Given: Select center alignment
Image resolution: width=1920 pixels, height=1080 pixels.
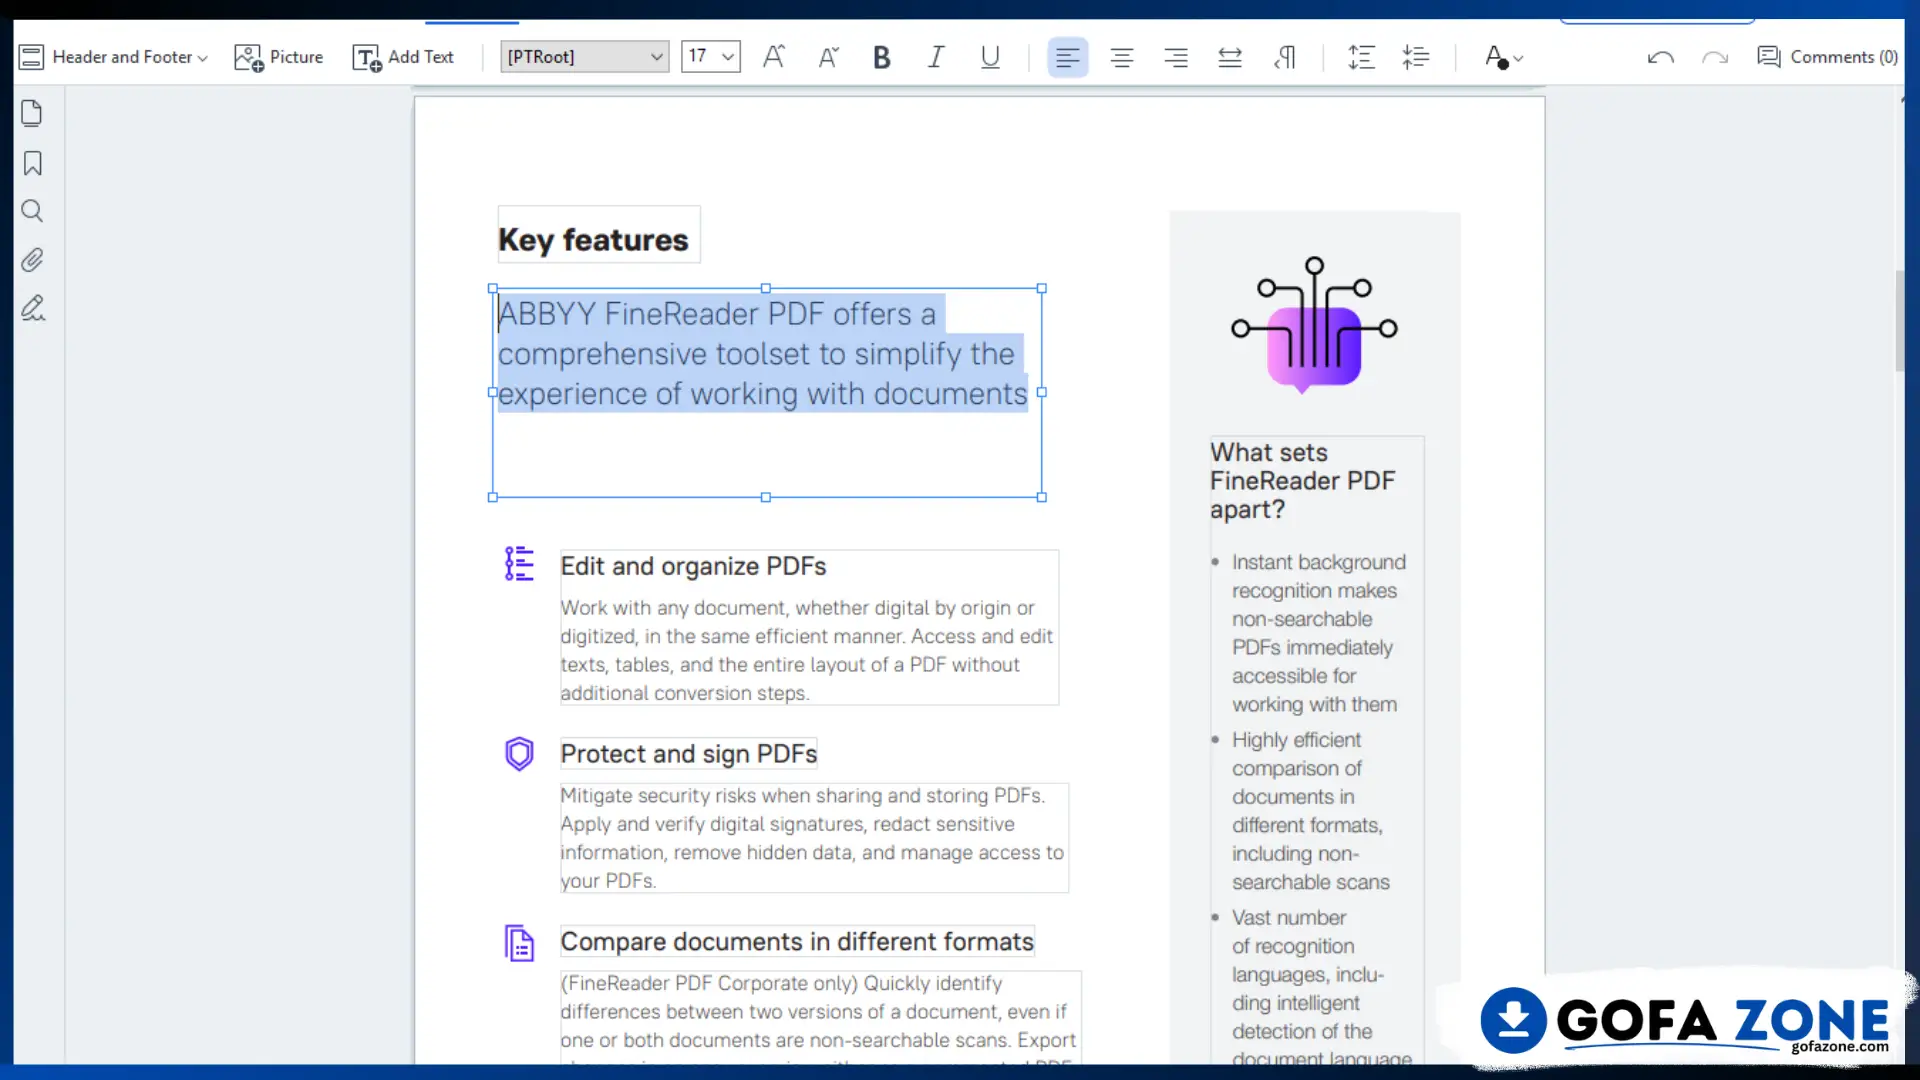Looking at the screenshot, I should 1122,57.
